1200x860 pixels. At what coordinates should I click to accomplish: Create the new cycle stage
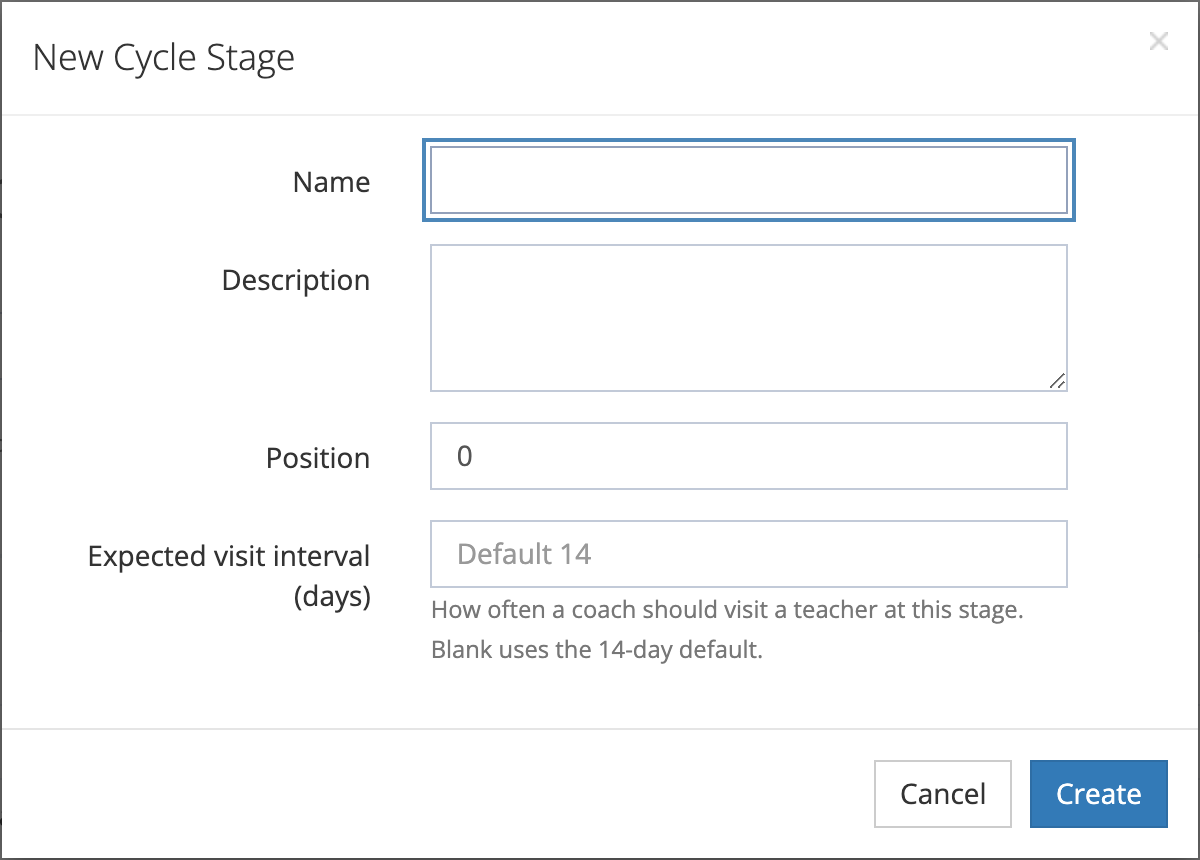click(1099, 794)
